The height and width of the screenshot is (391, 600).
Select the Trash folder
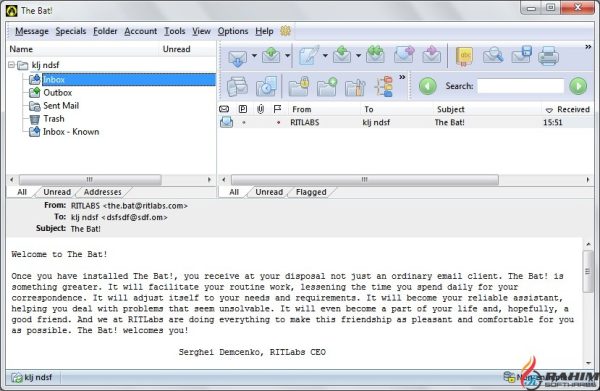tap(54, 119)
